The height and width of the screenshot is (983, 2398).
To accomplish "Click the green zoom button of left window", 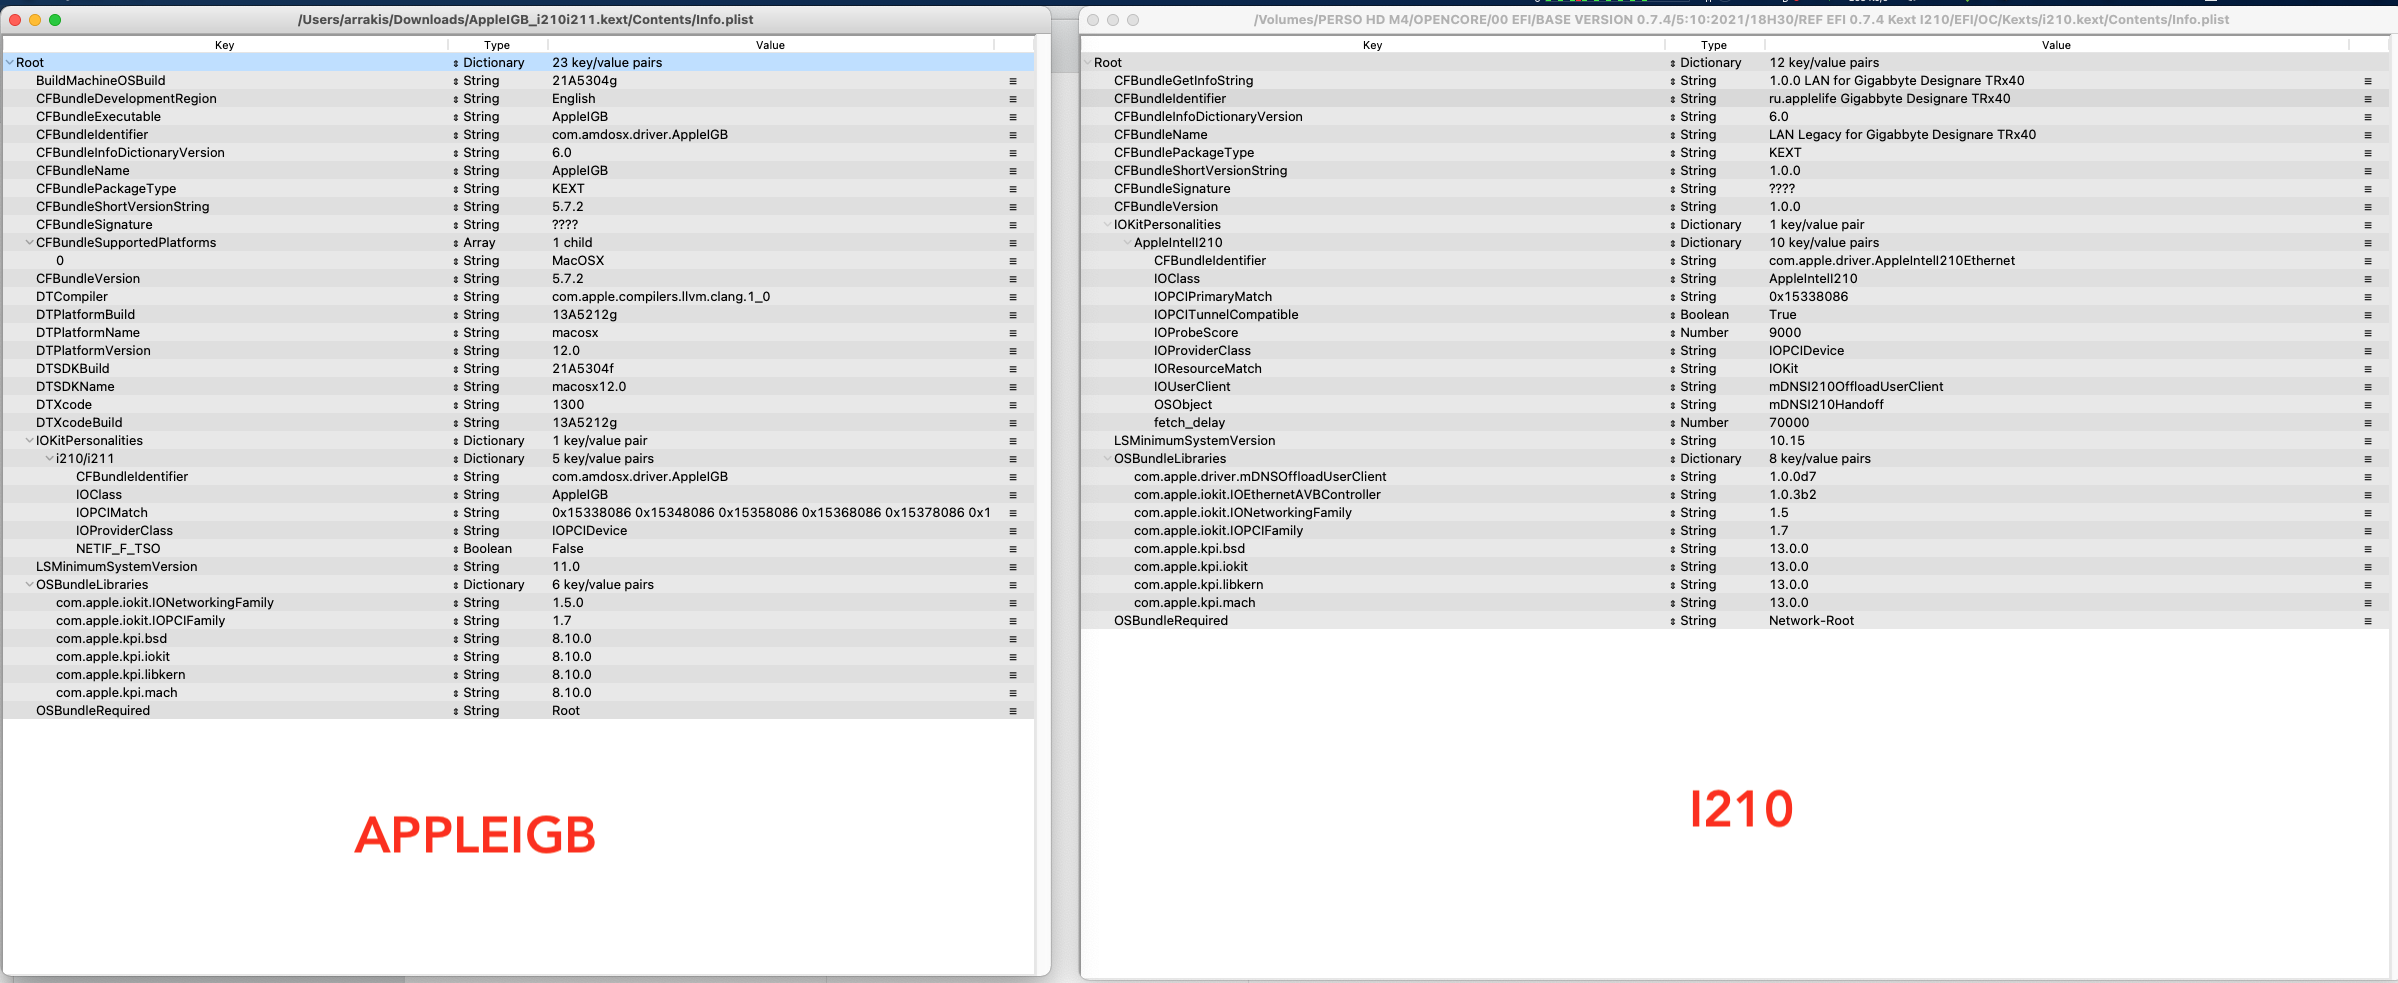I will [55, 20].
